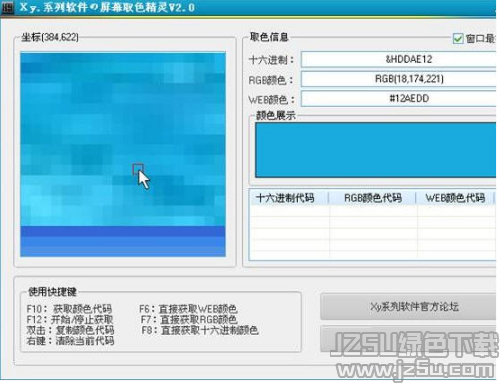Click the blue 颜色展示 color preview

coord(375,150)
